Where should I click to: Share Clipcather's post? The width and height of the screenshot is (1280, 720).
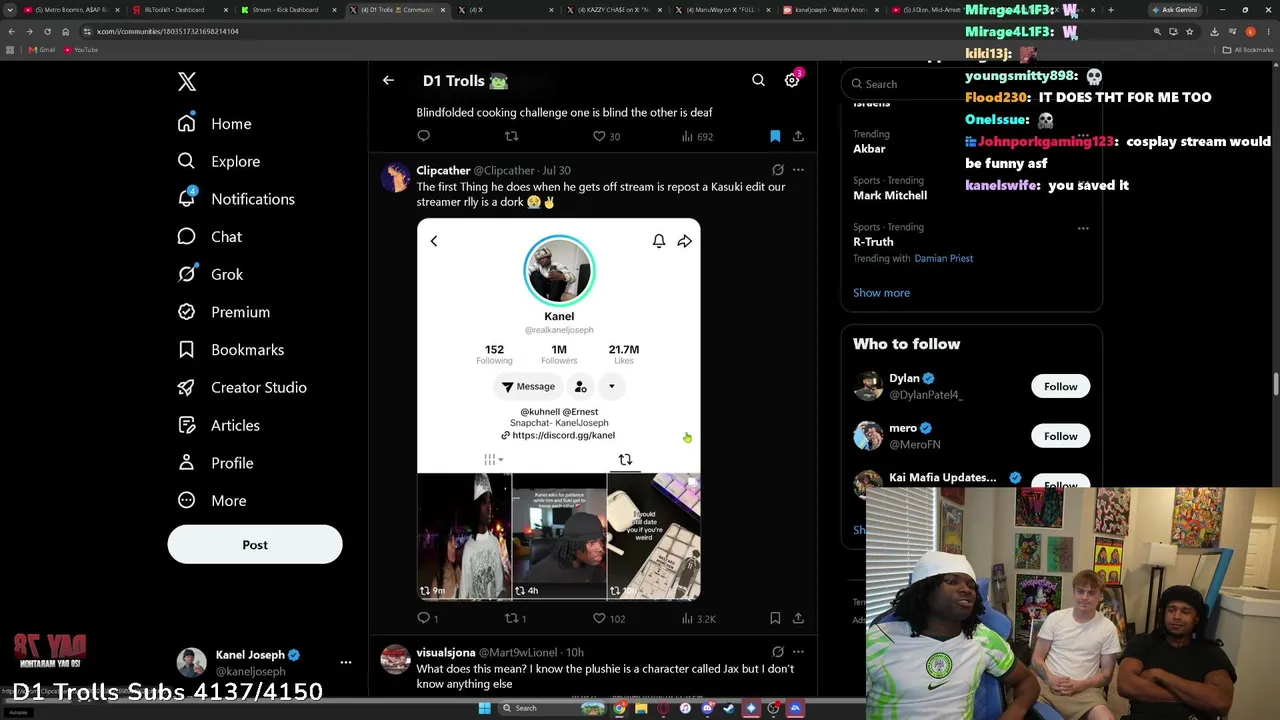(798, 619)
